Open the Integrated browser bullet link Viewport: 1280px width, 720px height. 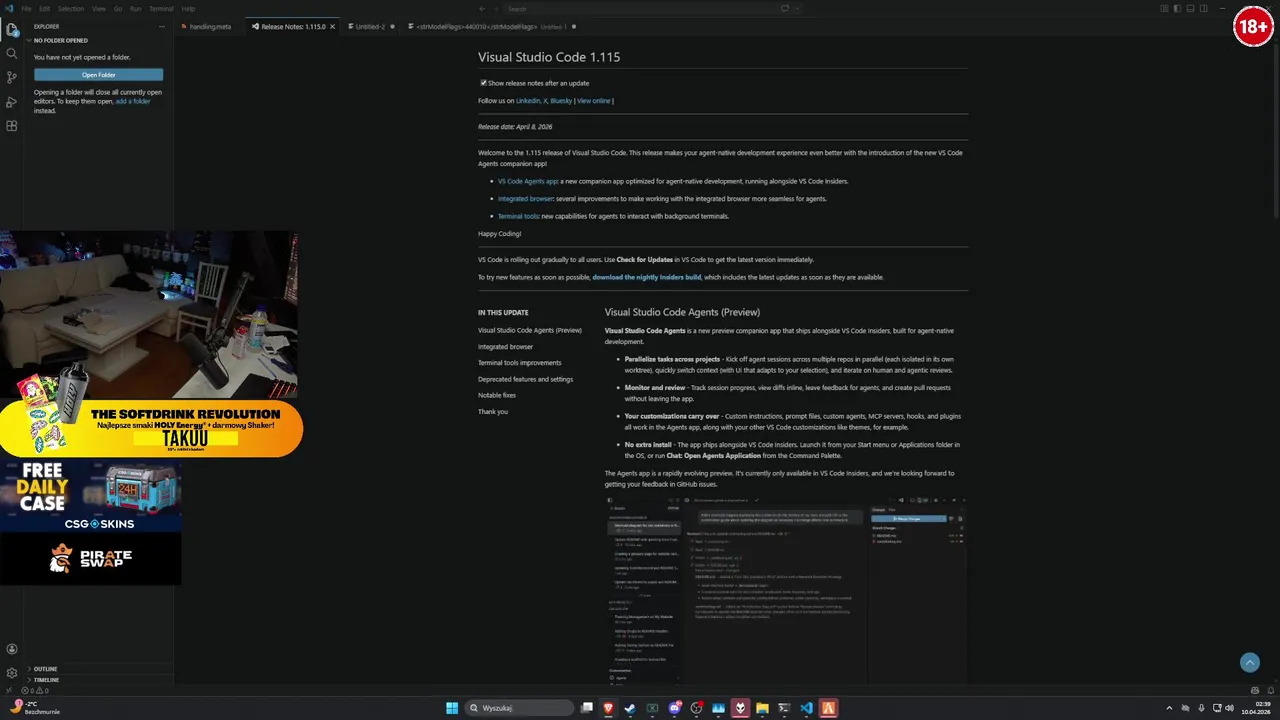[x=525, y=198]
